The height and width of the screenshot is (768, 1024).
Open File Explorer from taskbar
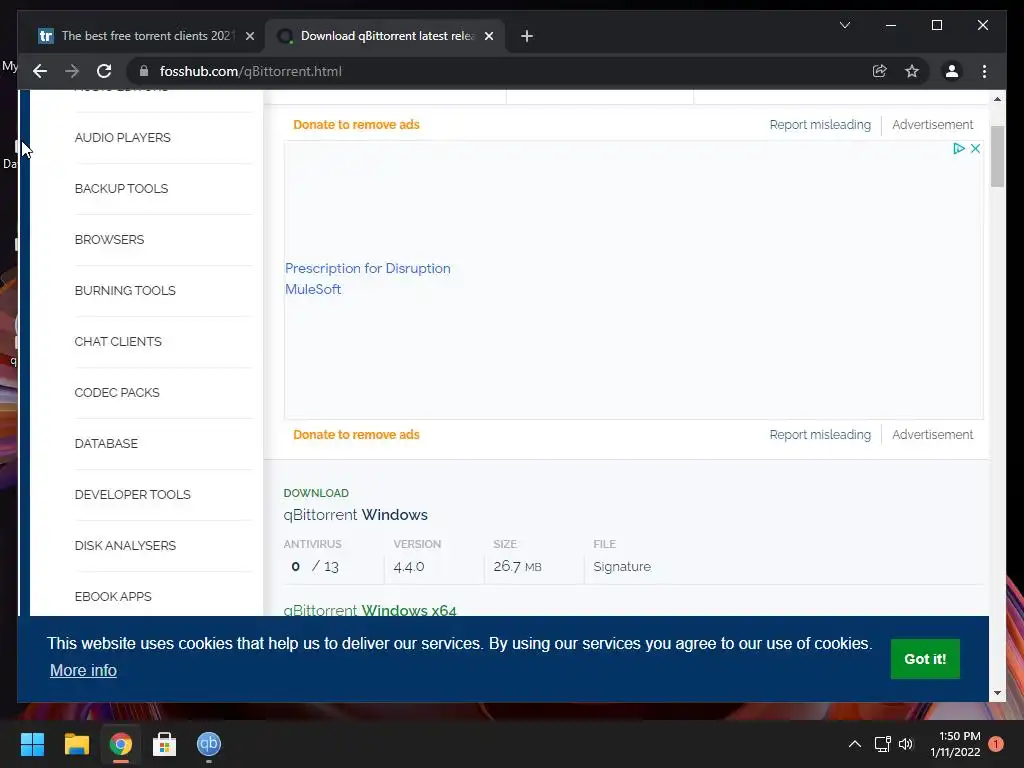(x=76, y=744)
